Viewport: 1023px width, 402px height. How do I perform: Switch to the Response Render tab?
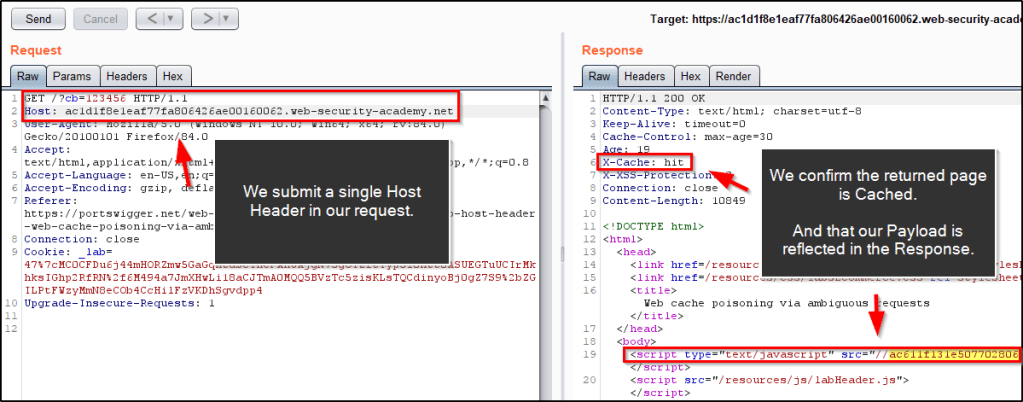tap(733, 76)
